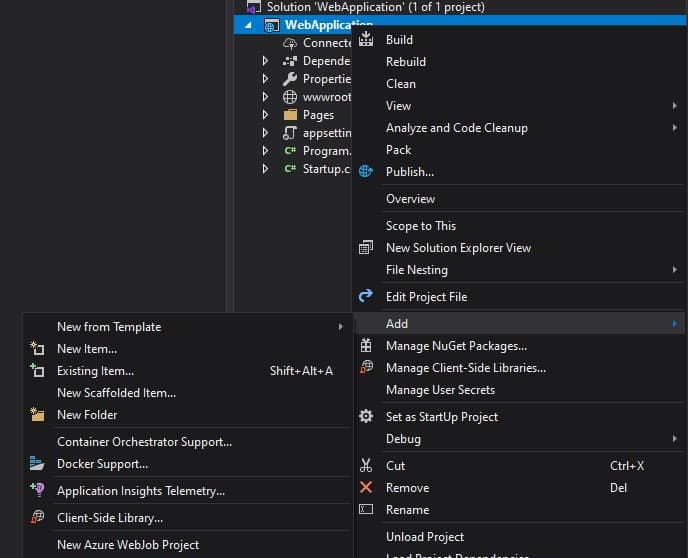
Task: Click the Set as StartUp Project gear icon
Action: (366, 417)
